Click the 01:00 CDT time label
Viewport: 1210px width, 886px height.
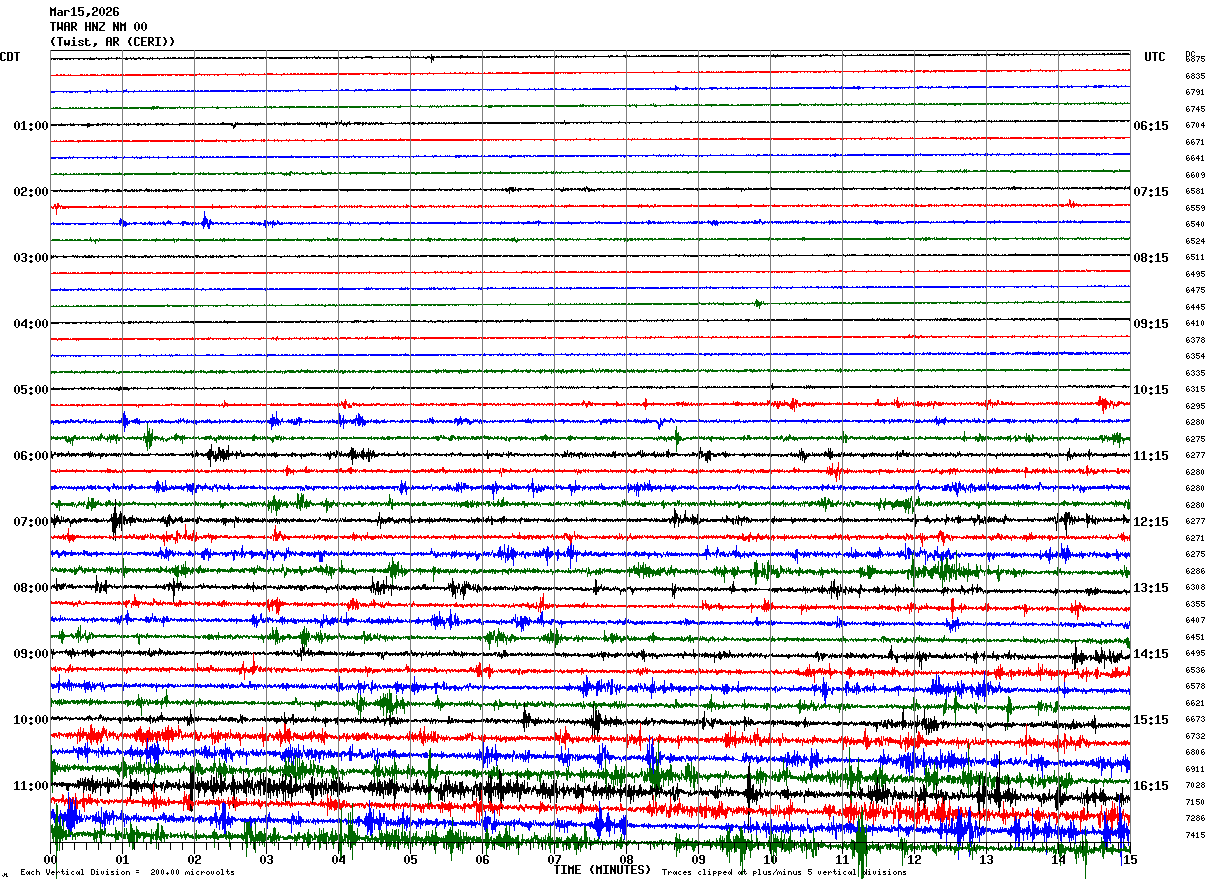[31, 126]
